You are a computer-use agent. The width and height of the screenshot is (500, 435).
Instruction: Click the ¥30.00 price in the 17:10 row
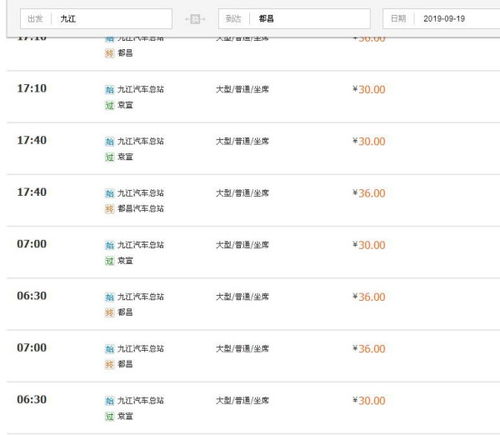click(369, 90)
